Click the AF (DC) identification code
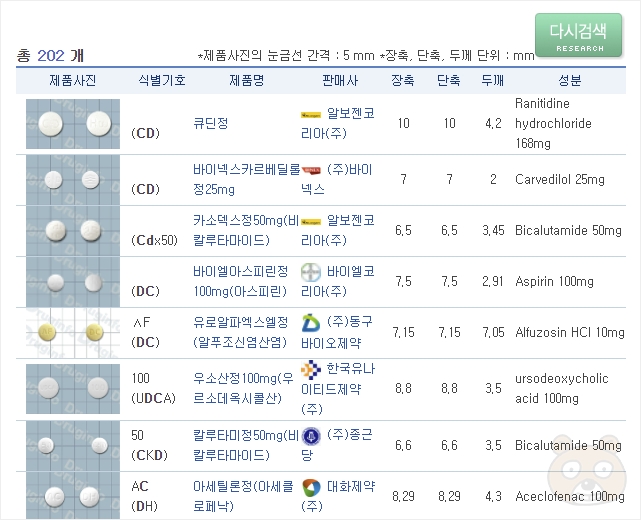Image resolution: width=641 pixels, height=520 pixels. click(146, 332)
